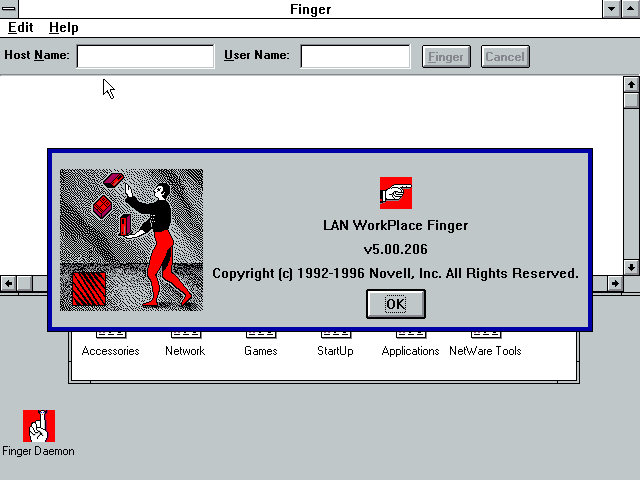This screenshot has width=640, height=480.
Task: Open the Finger window control menu box
Action: 9,9
